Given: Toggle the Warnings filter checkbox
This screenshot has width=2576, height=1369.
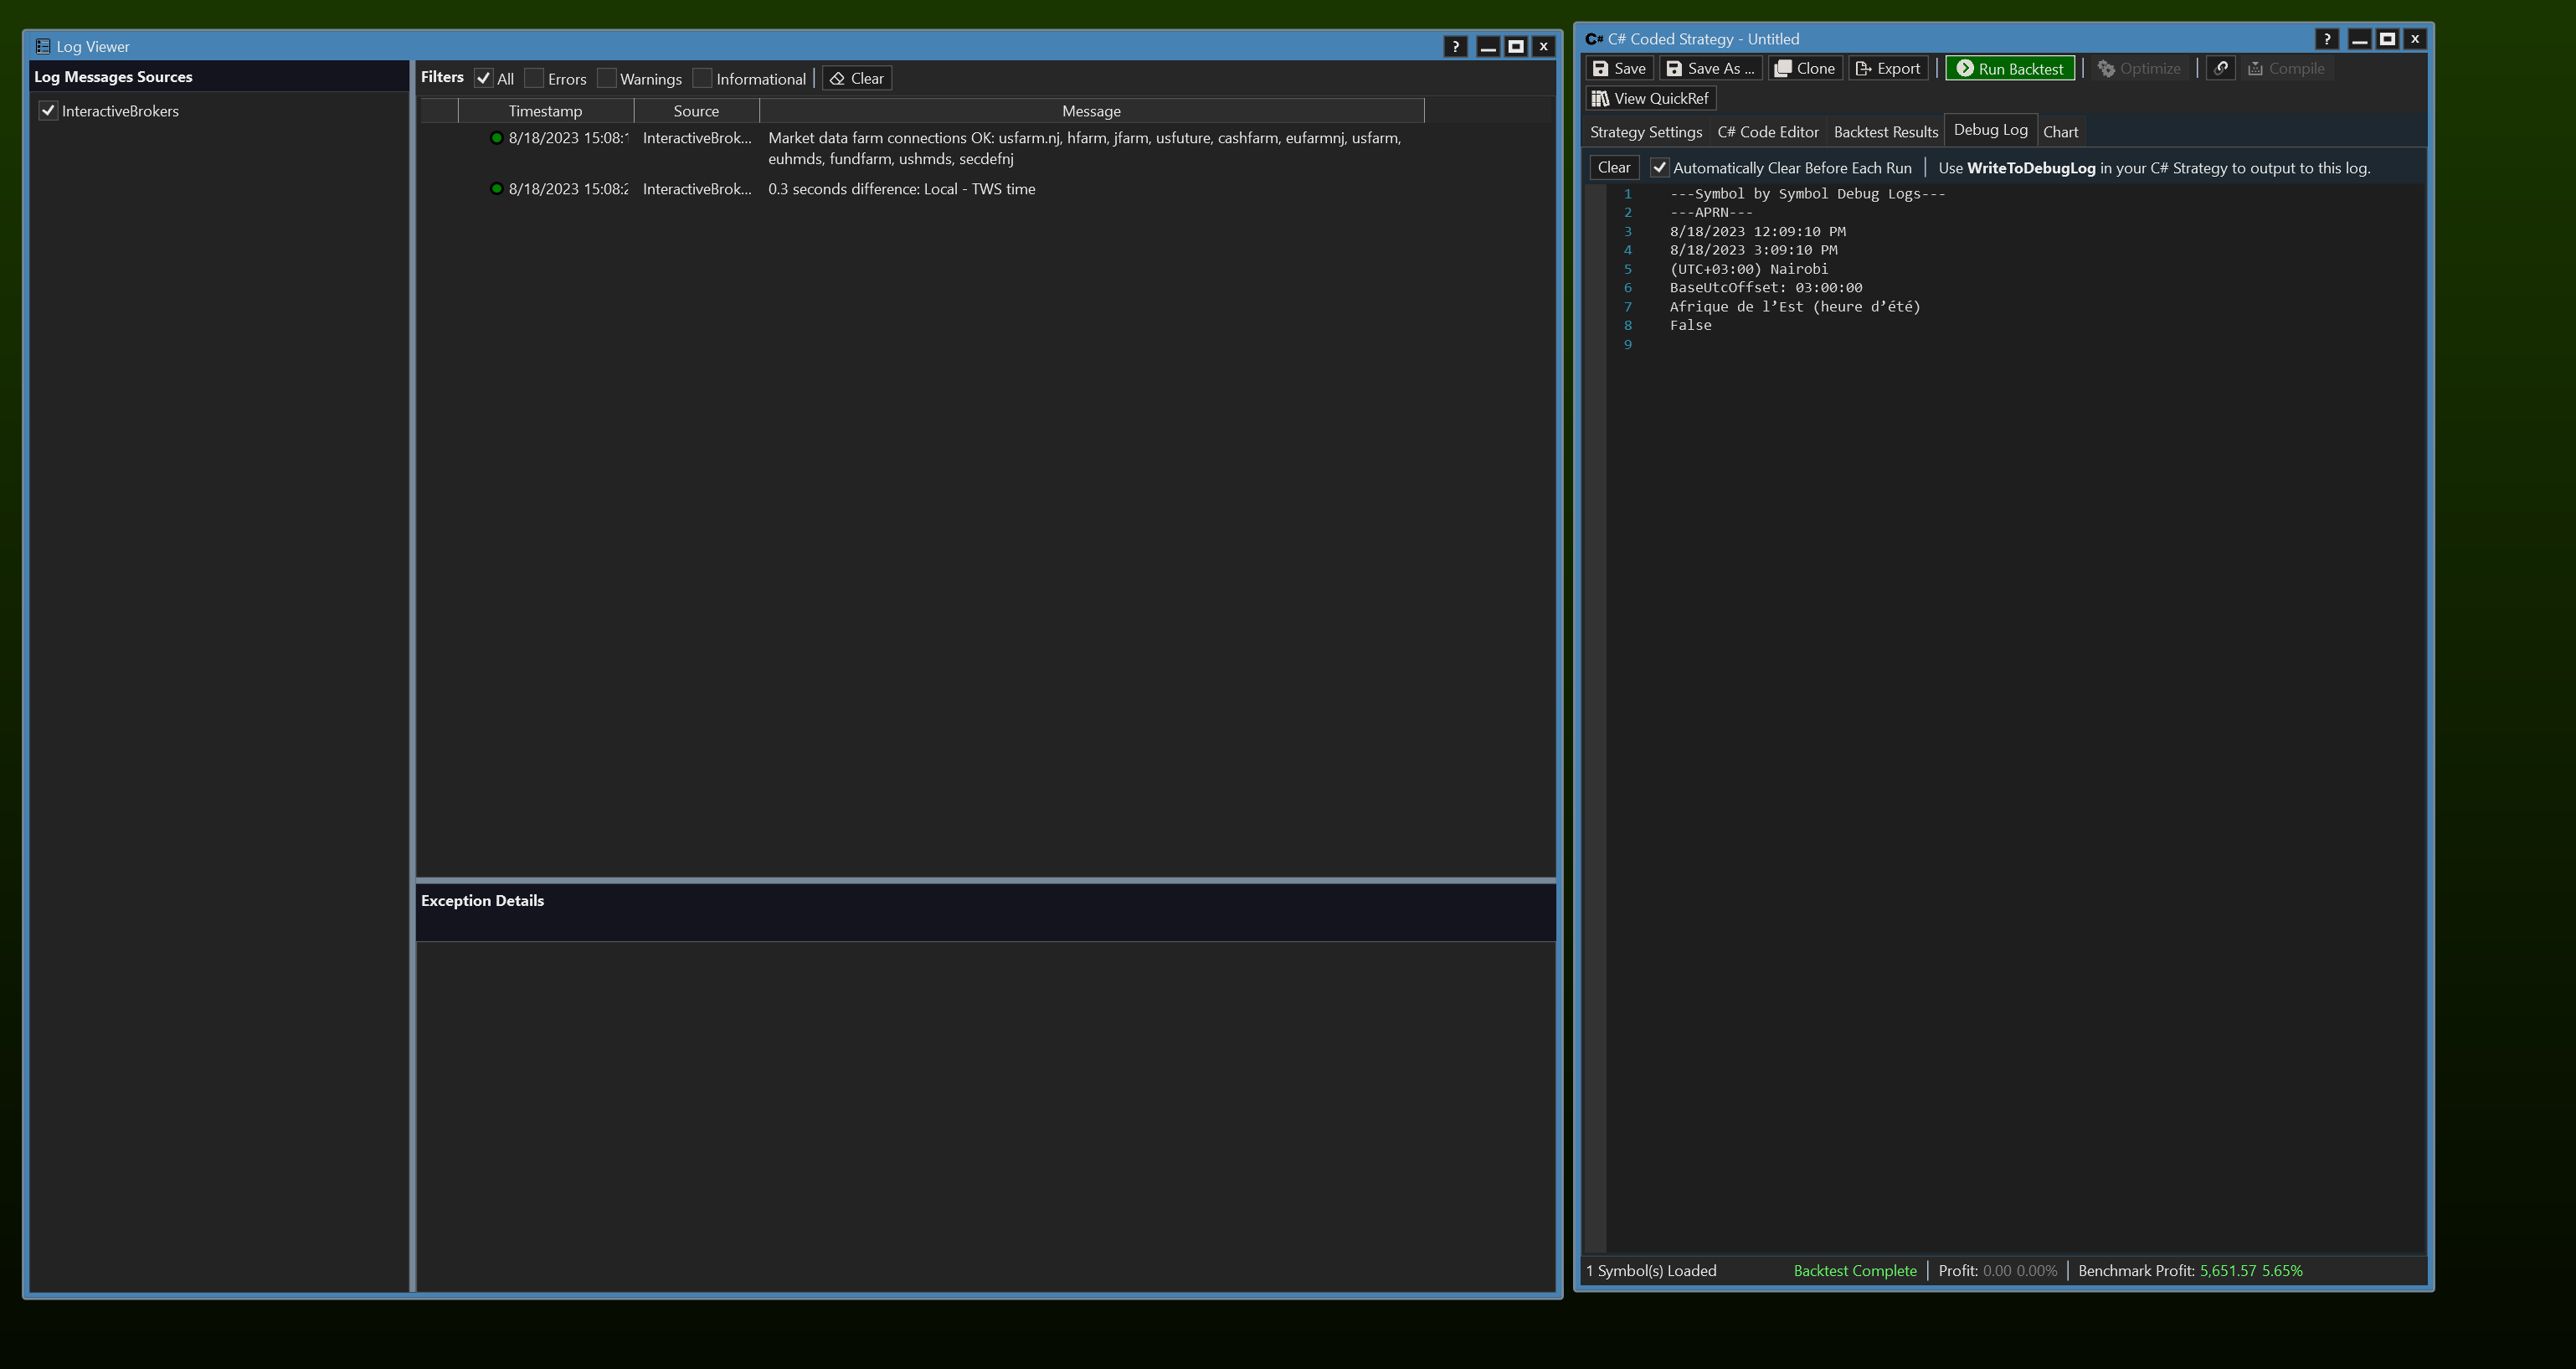Looking at the screenshot, I should (x=606, y=78).
